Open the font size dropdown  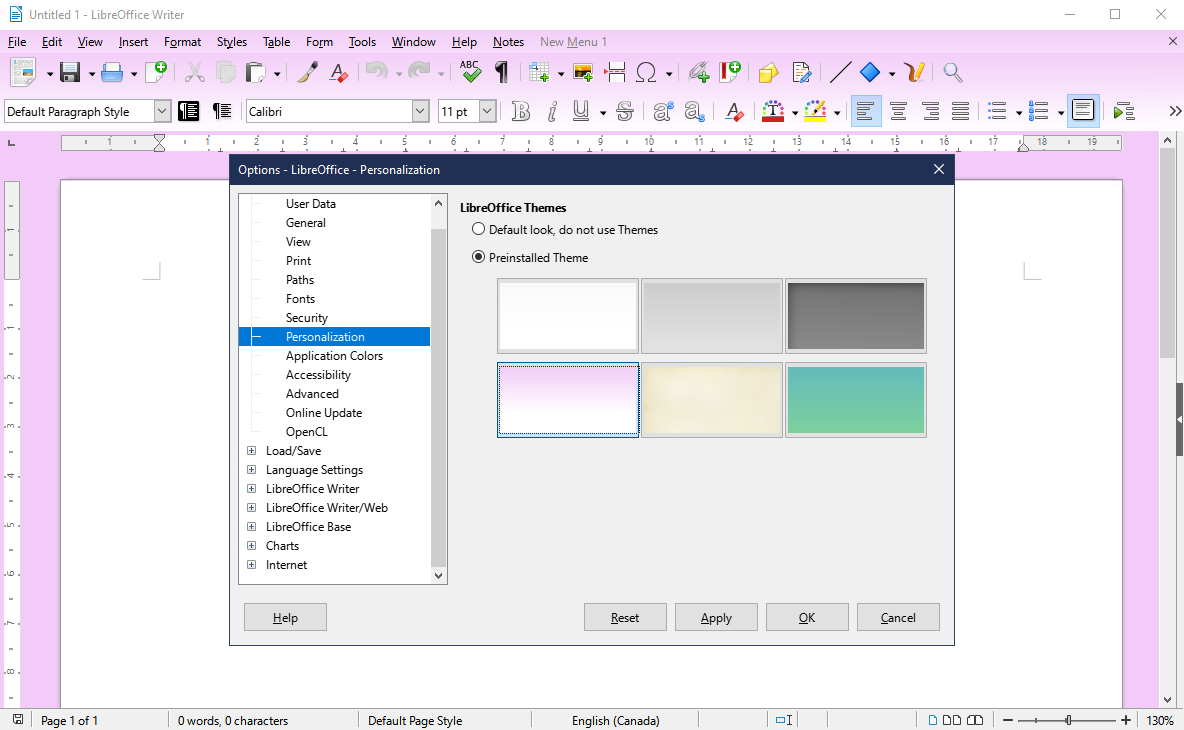(x=489, y=111)
